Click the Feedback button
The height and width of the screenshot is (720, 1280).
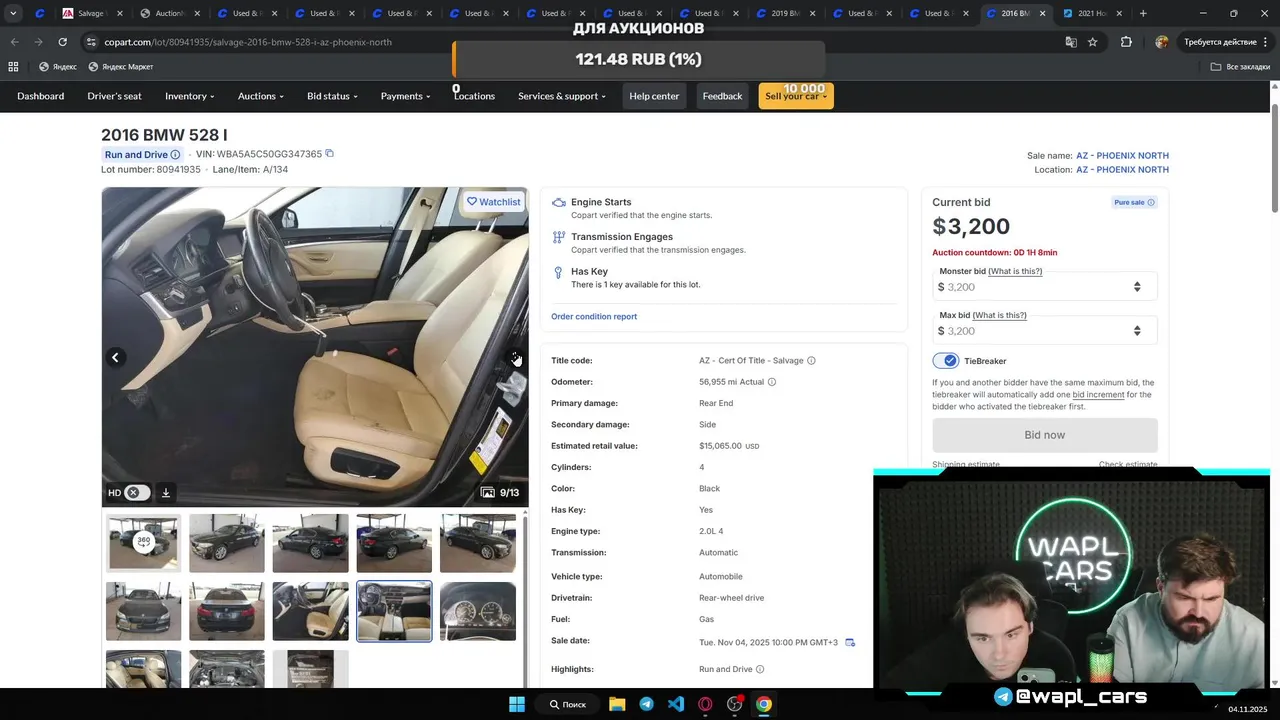[722, 96]
